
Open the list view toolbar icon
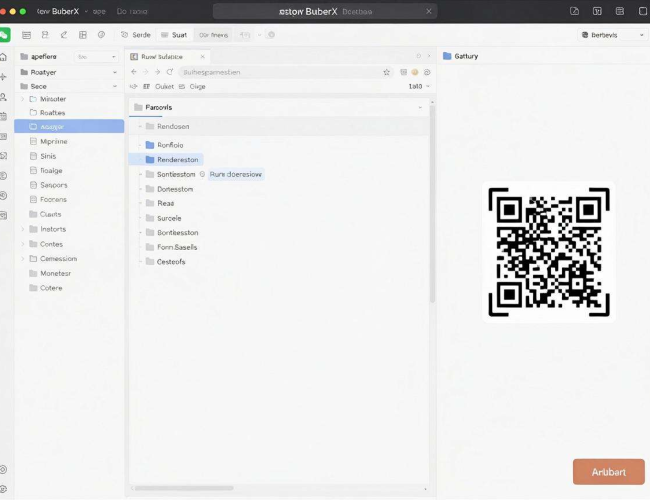(27, 35)
